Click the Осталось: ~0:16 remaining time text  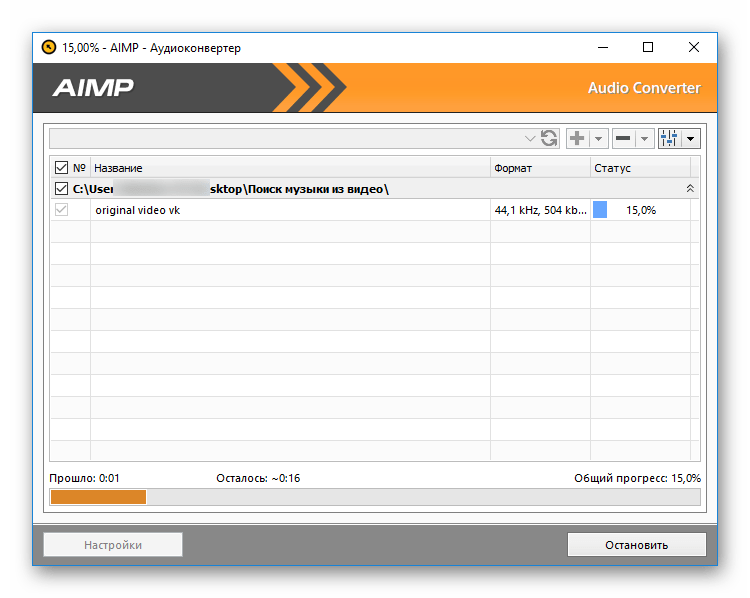tap(258, 478)
